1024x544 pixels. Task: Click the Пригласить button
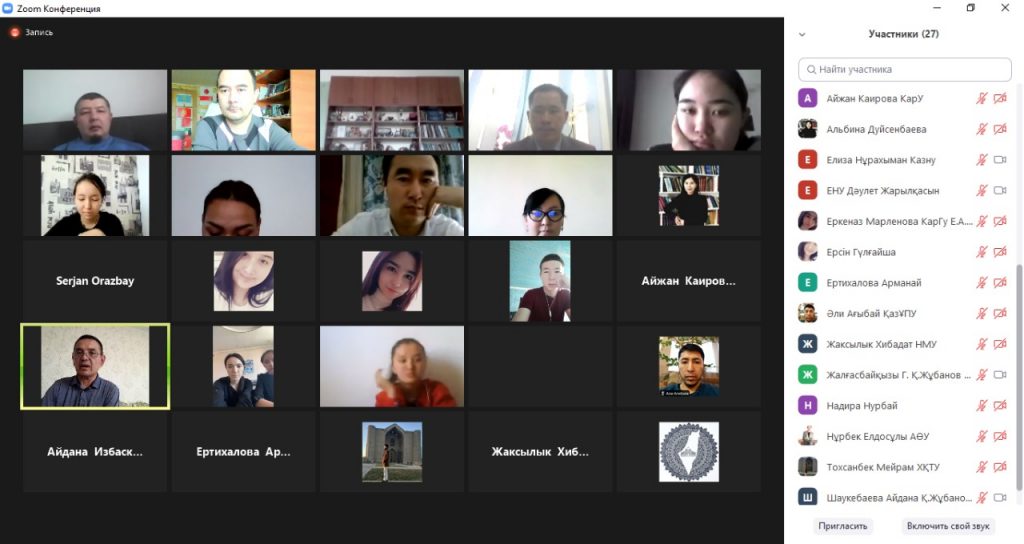click(842, 526)
